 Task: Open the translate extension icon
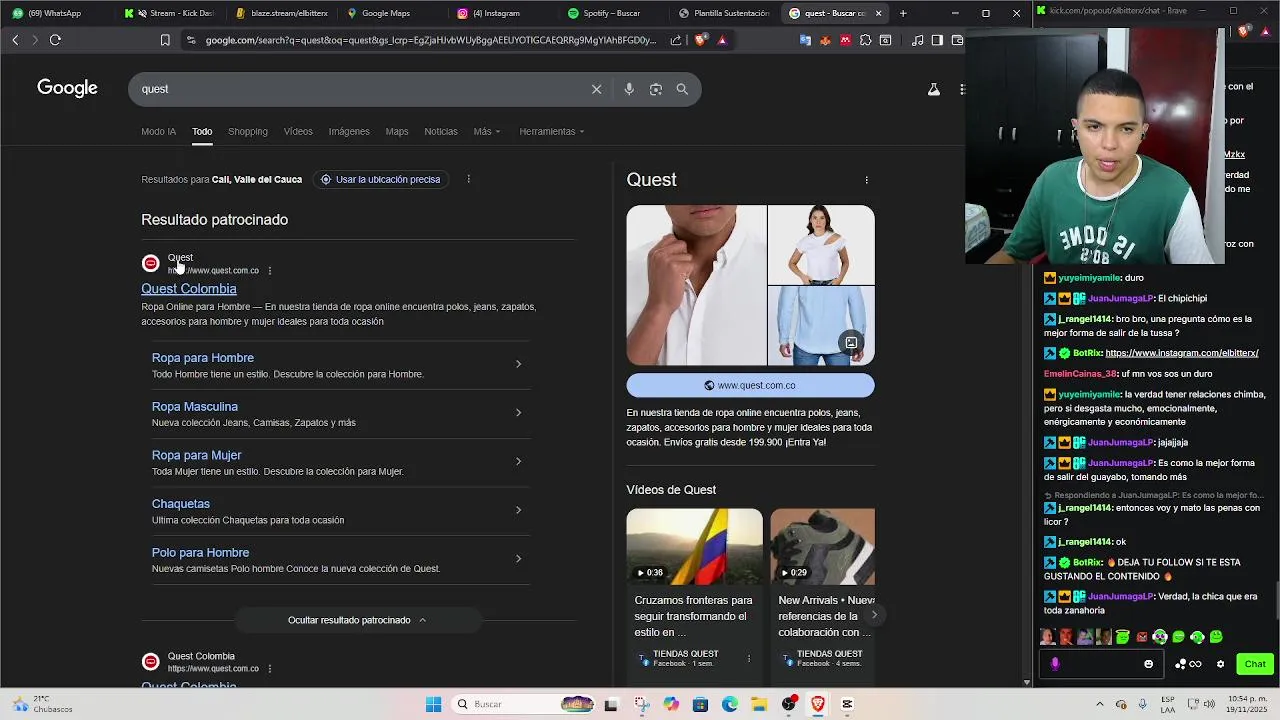[805, 40]
